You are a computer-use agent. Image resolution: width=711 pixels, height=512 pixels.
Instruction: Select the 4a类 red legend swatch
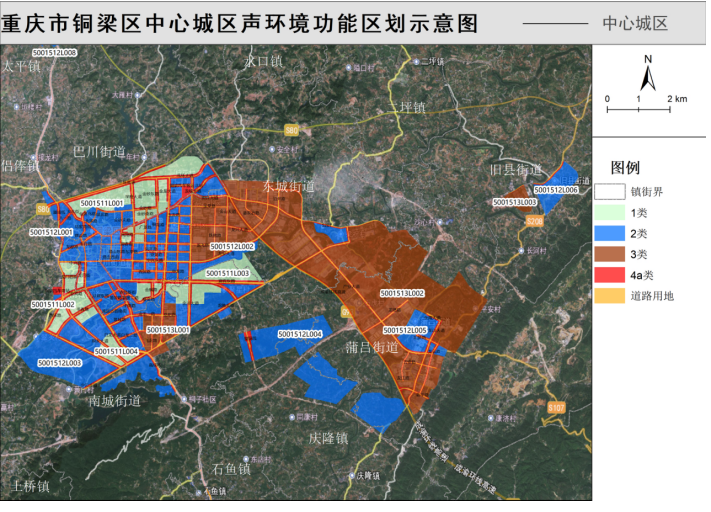[609, 275]
